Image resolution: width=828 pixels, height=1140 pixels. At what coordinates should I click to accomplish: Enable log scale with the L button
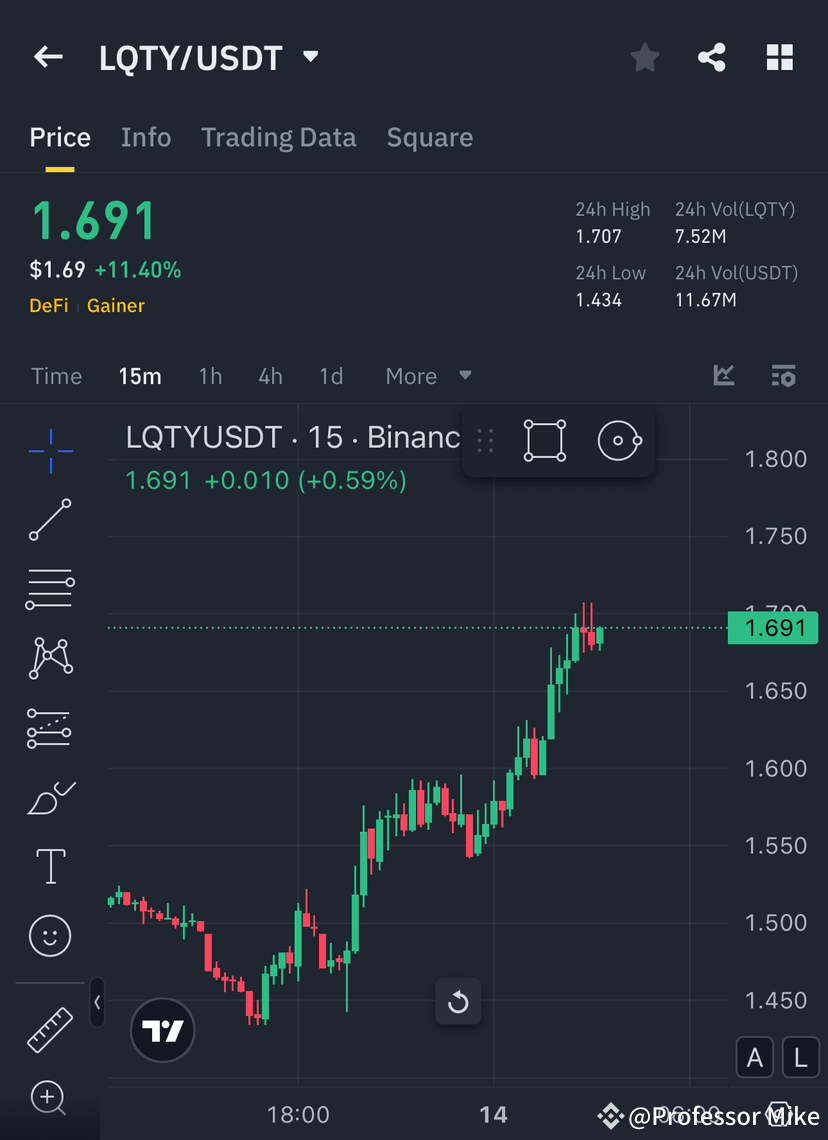tap(800, 1057)
